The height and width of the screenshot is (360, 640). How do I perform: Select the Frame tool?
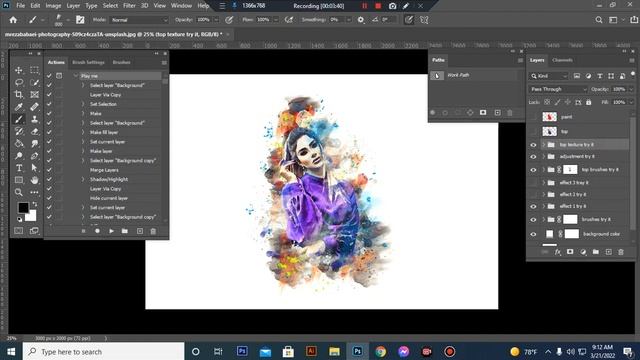(x=34, y=94)
